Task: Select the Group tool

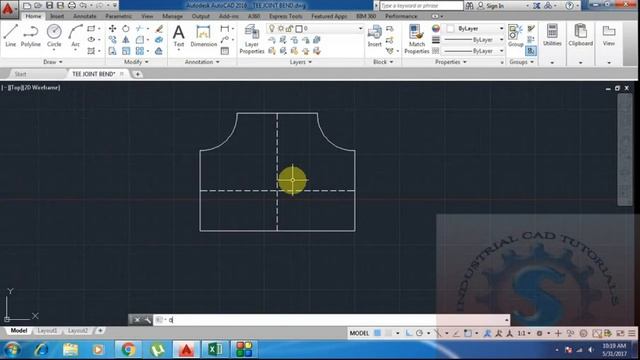Action: click(516, 36)
